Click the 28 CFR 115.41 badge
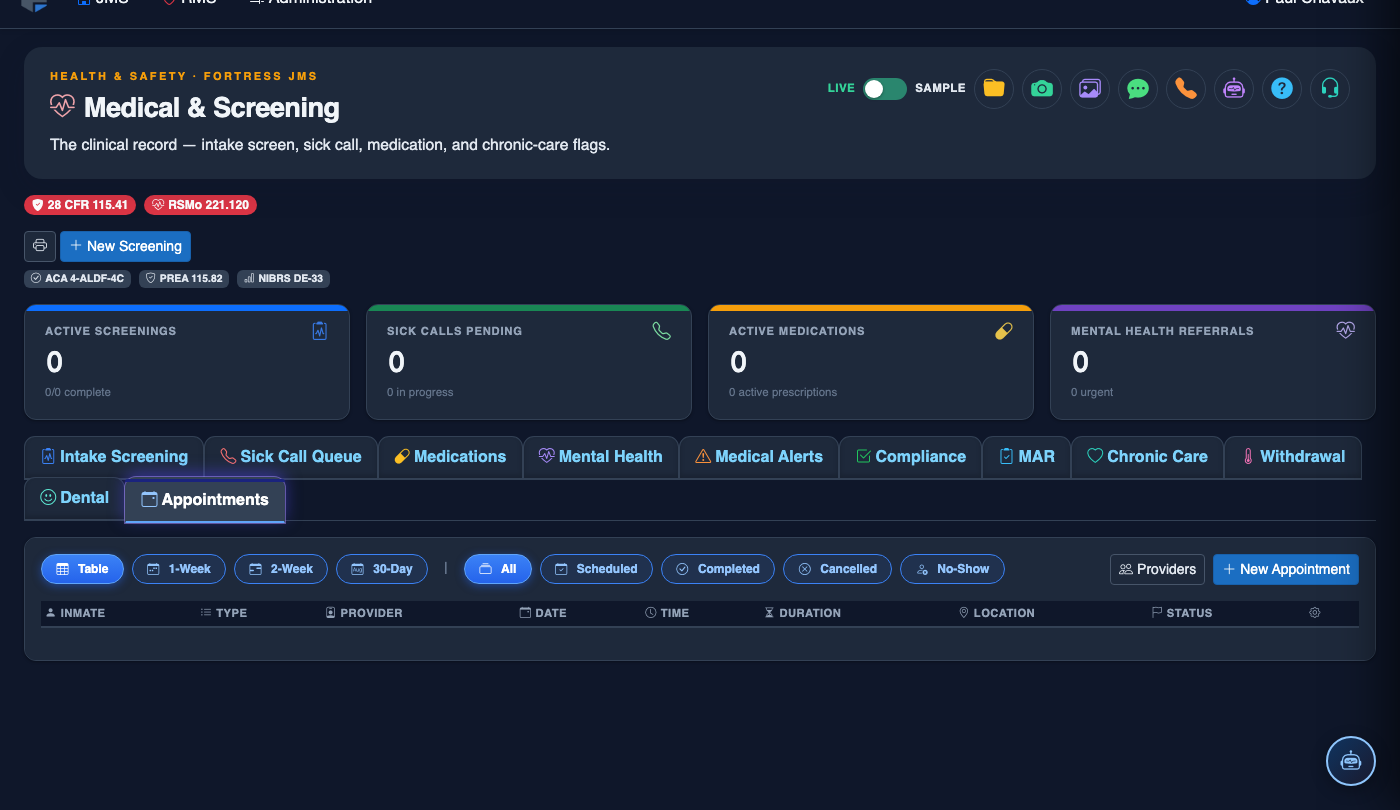Viewport: 1400px width, 810px height. click(80, 205)
